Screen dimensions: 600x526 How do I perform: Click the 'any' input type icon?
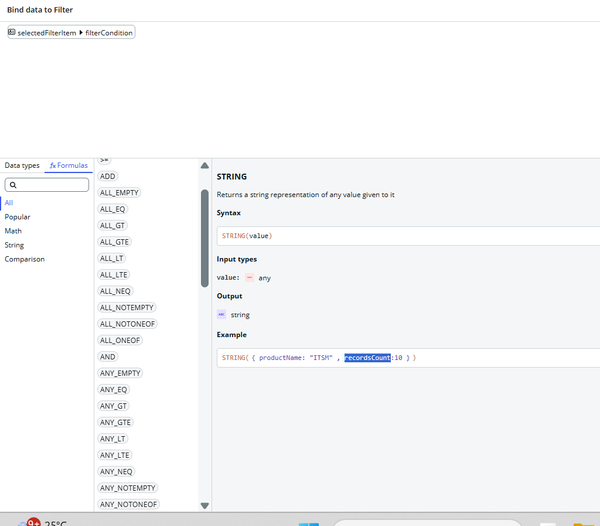tap(249, 278)
